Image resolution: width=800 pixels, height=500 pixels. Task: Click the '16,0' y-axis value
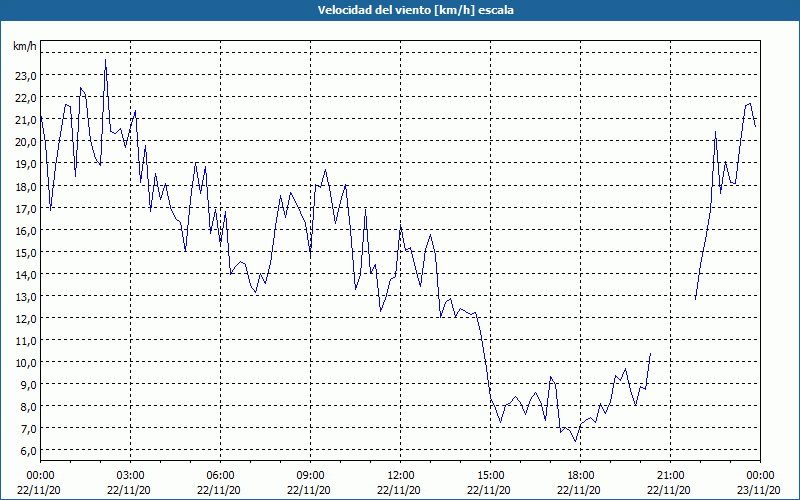point(26,230)
